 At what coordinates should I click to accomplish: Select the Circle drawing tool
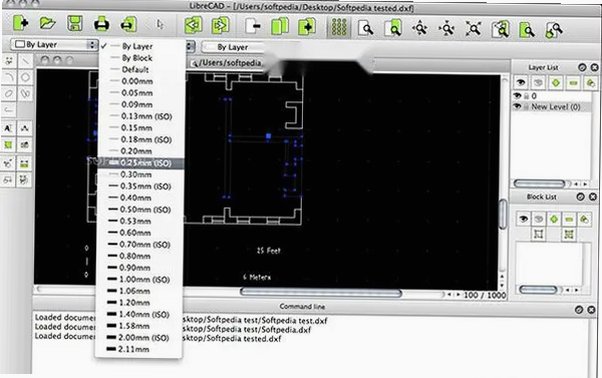click(25, 77)
